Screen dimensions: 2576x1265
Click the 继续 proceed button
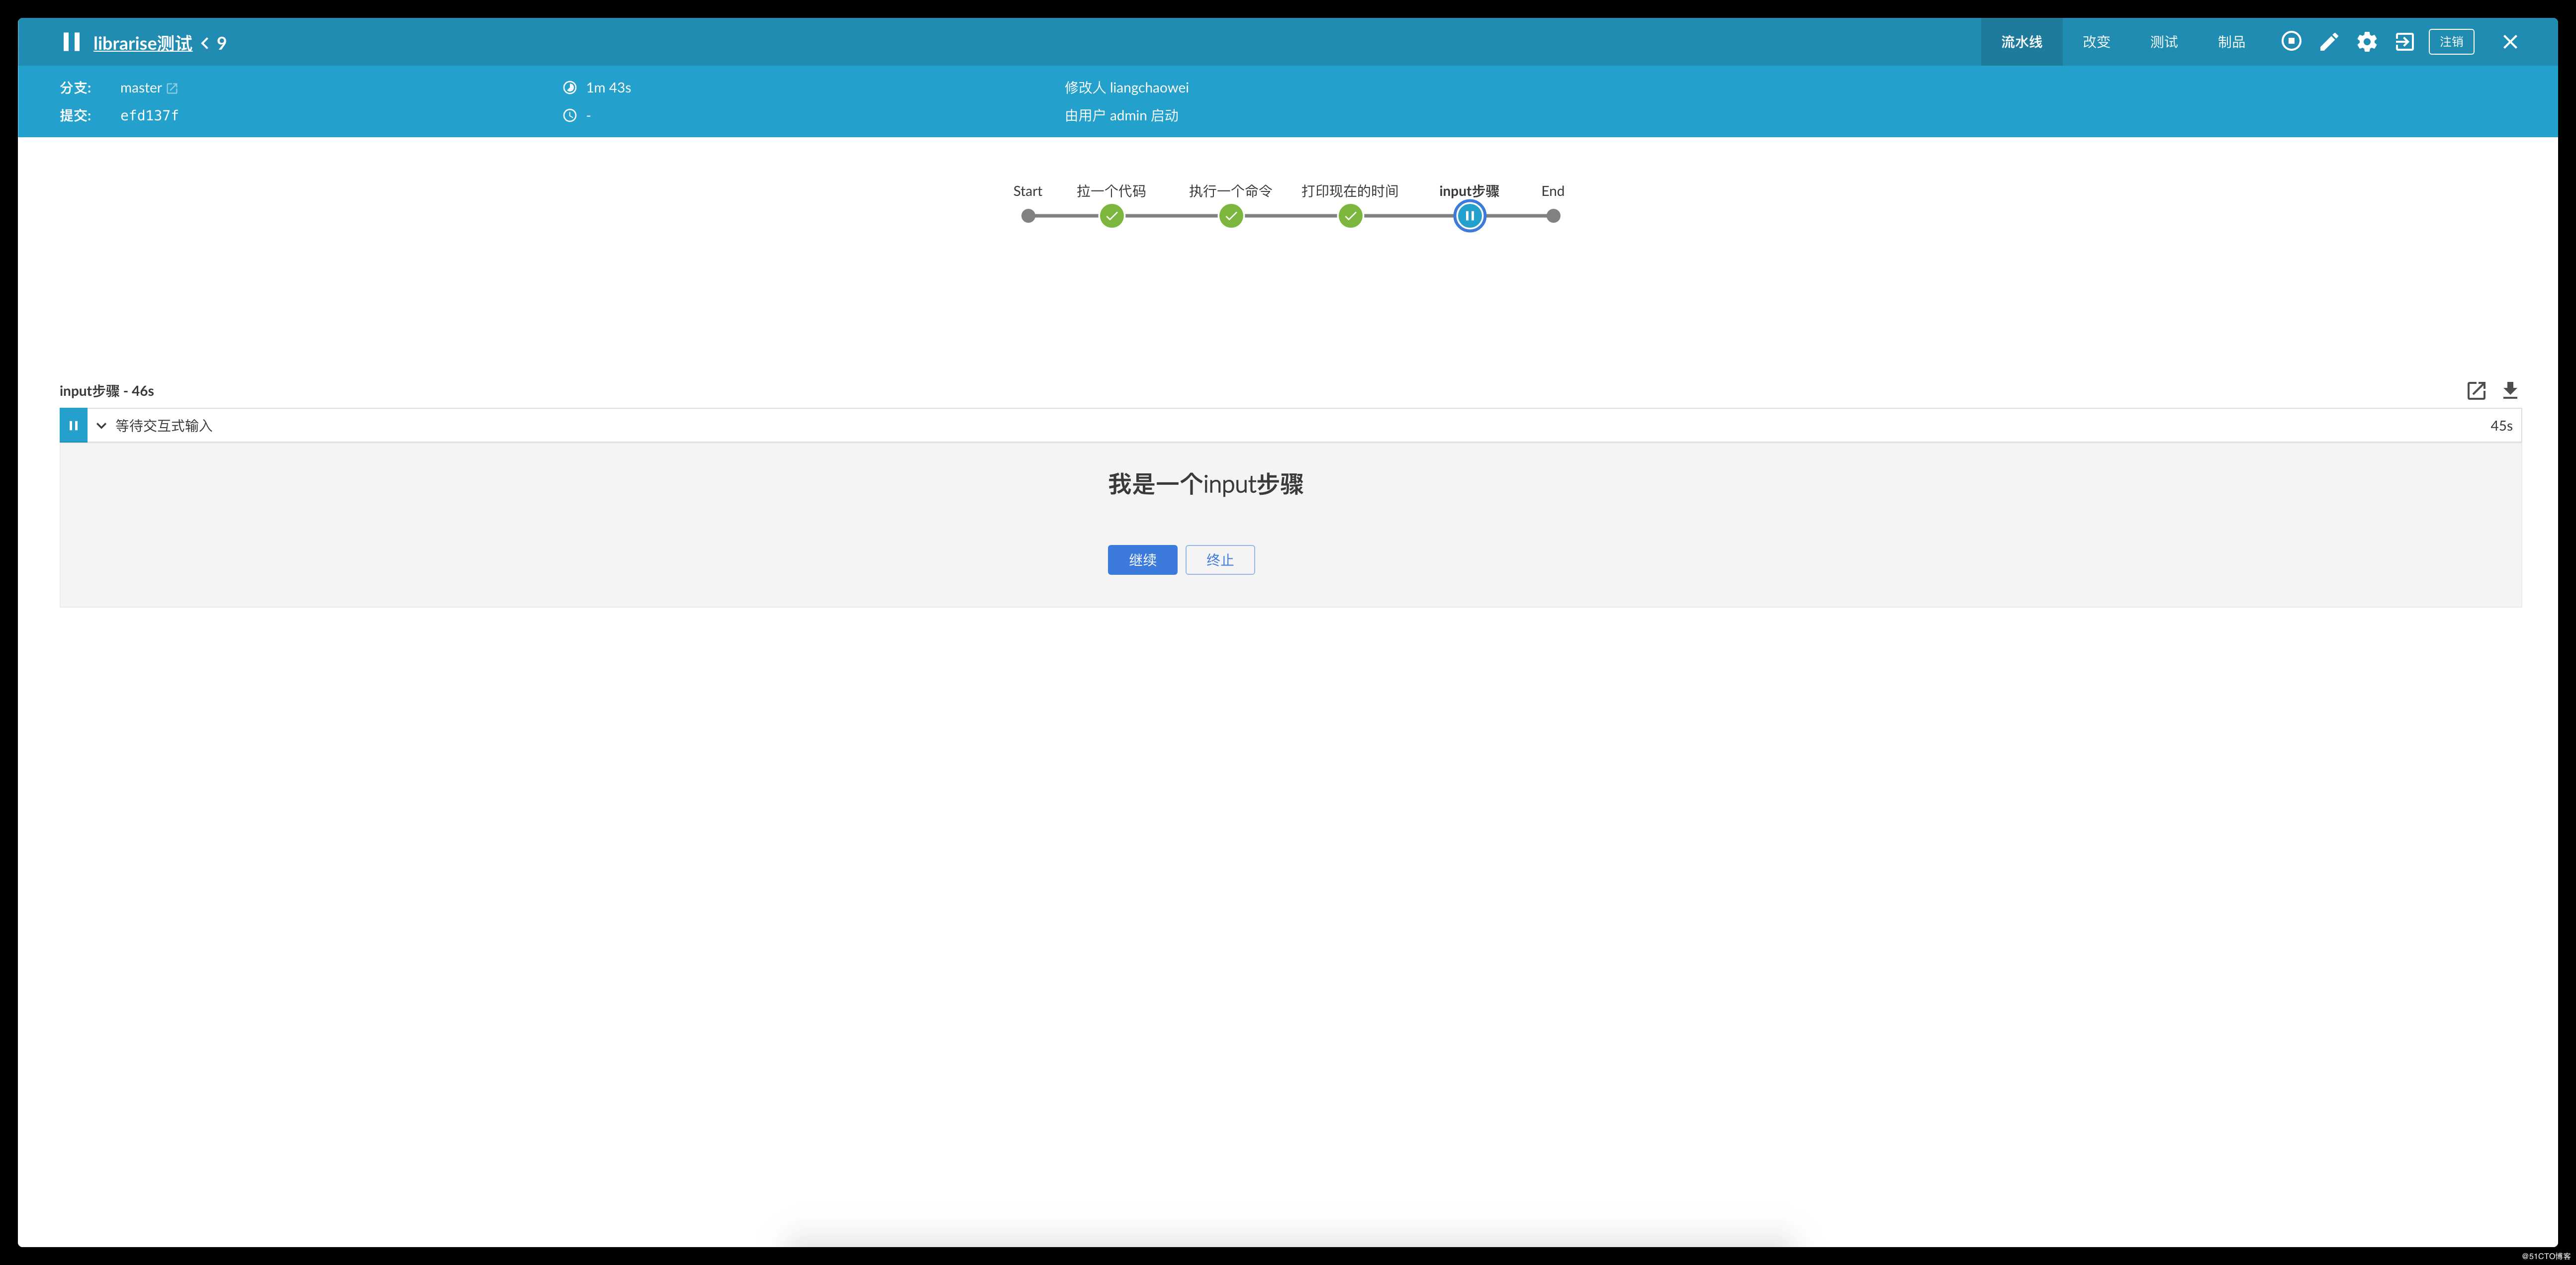(x=1142, y=559)
